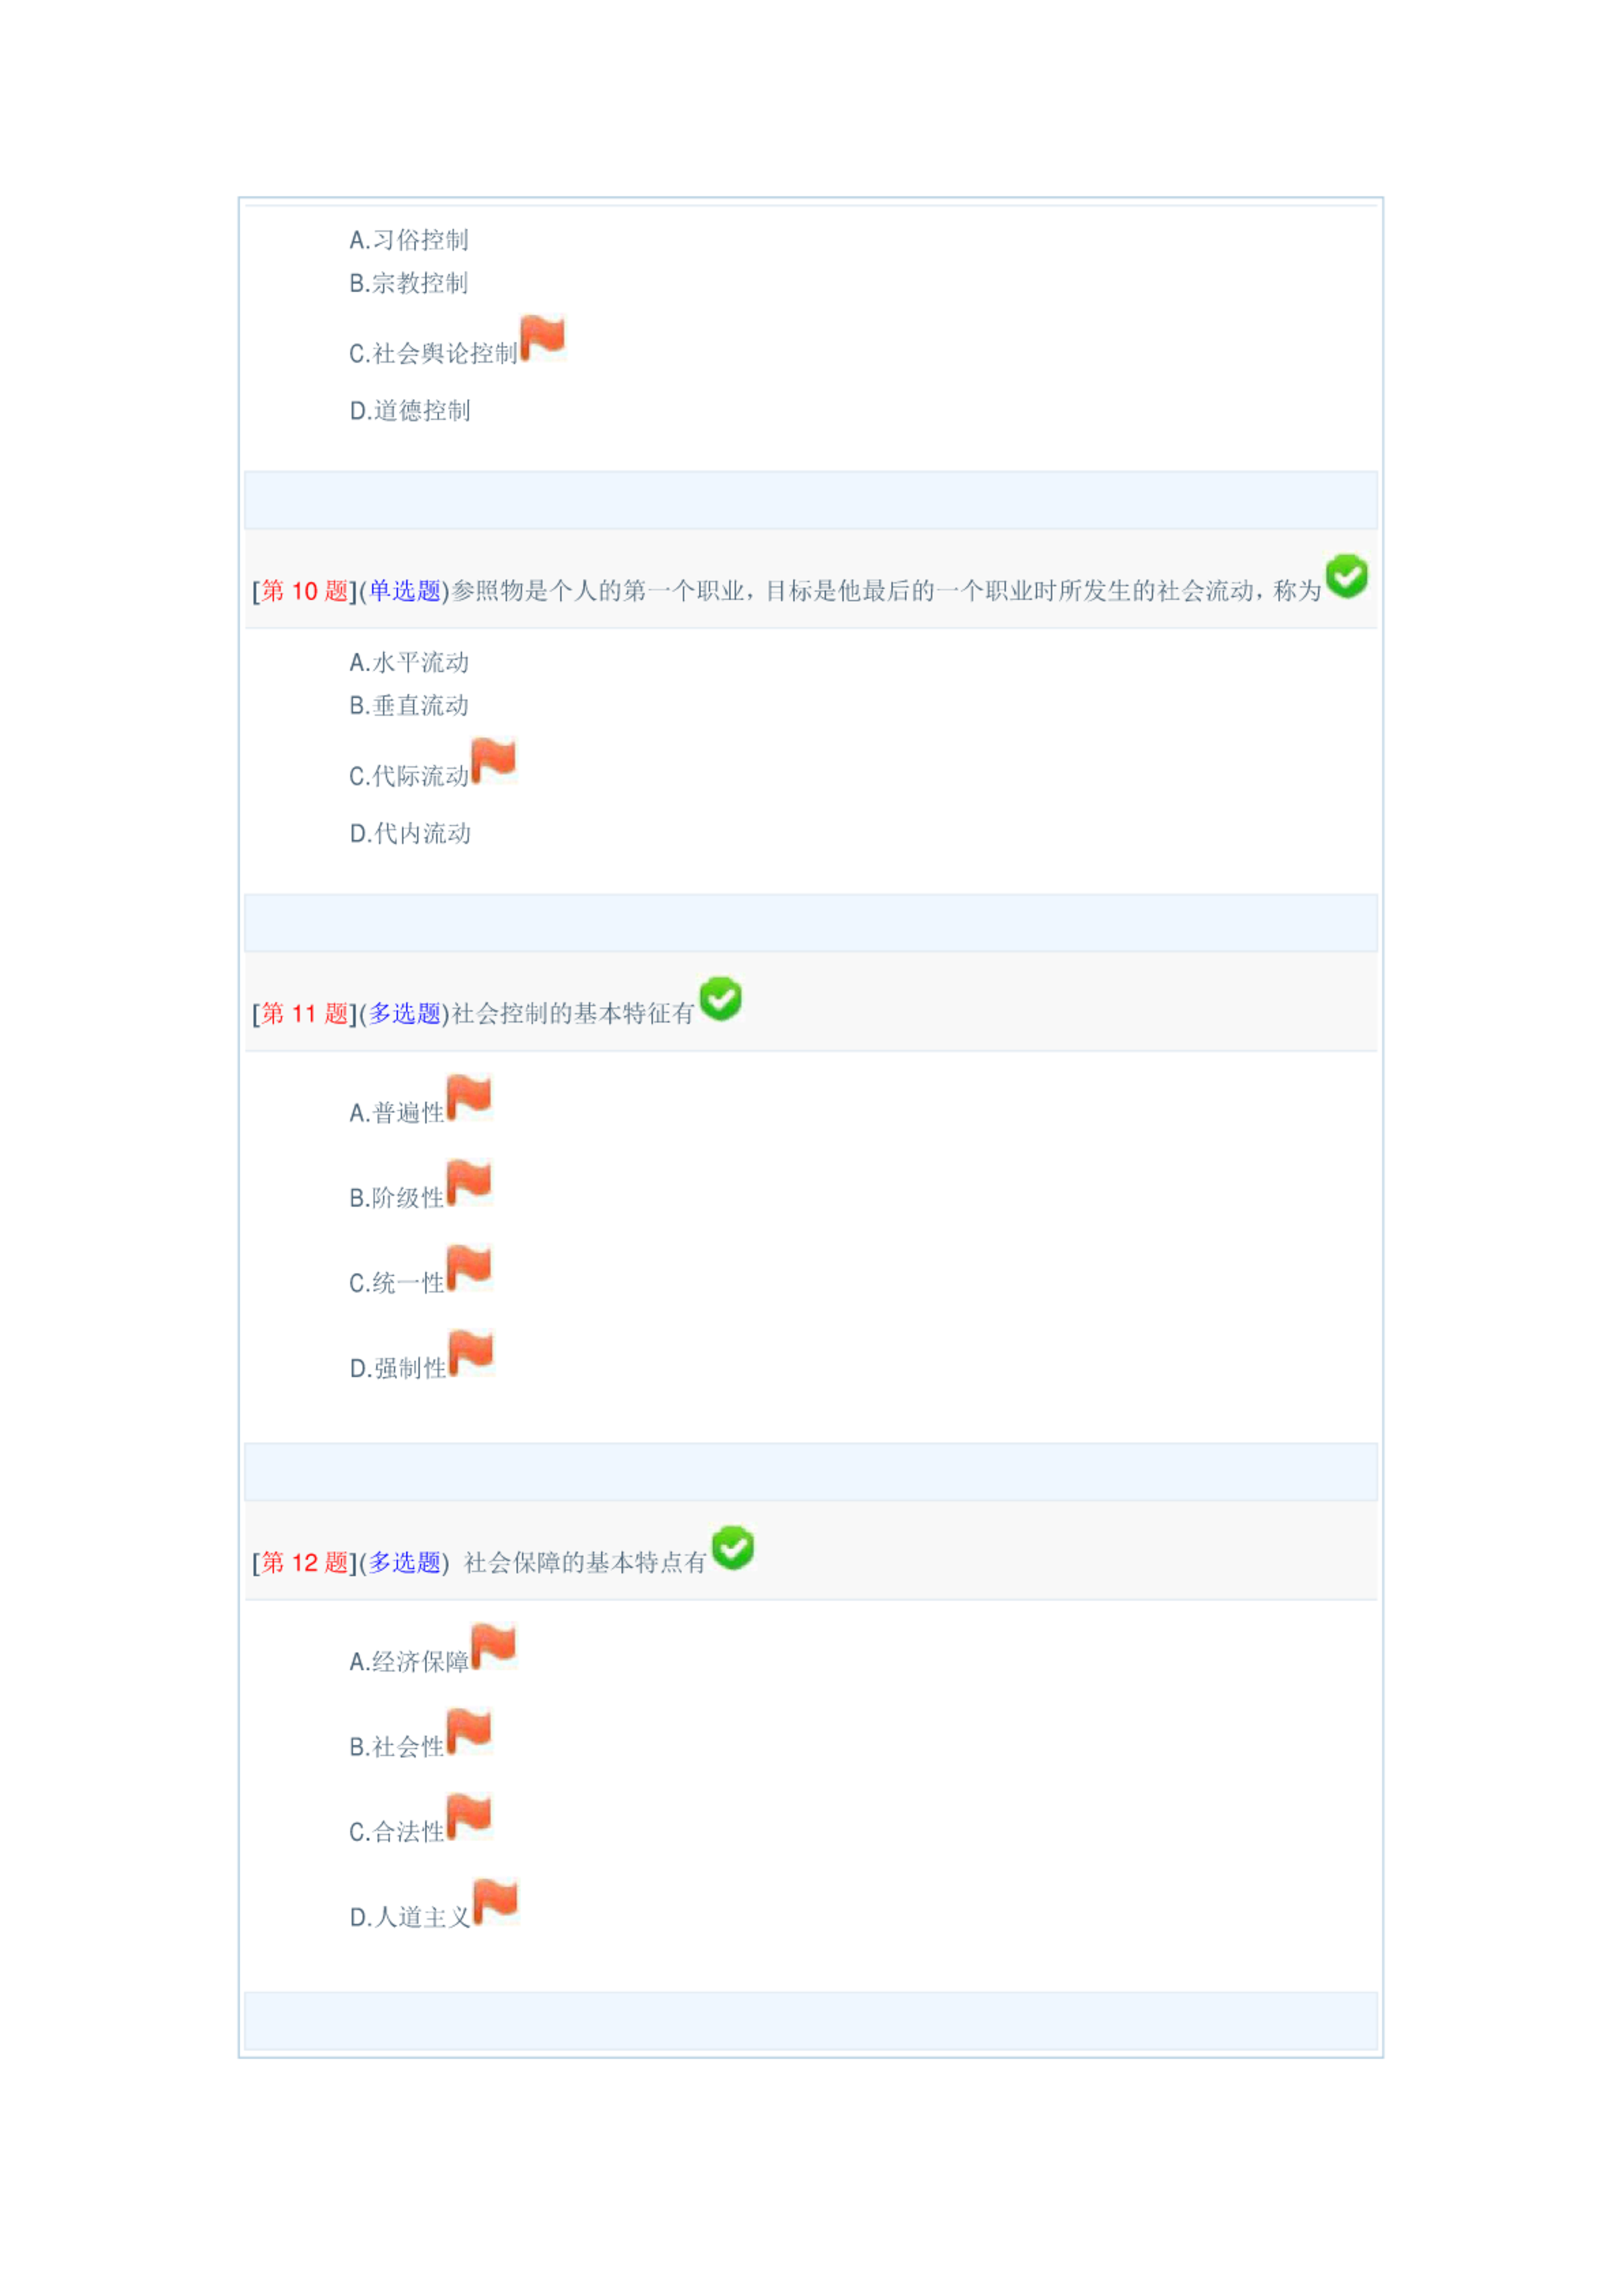Select answer A.习俗控制
The image size is (1622, 2296).
(409, 239)
